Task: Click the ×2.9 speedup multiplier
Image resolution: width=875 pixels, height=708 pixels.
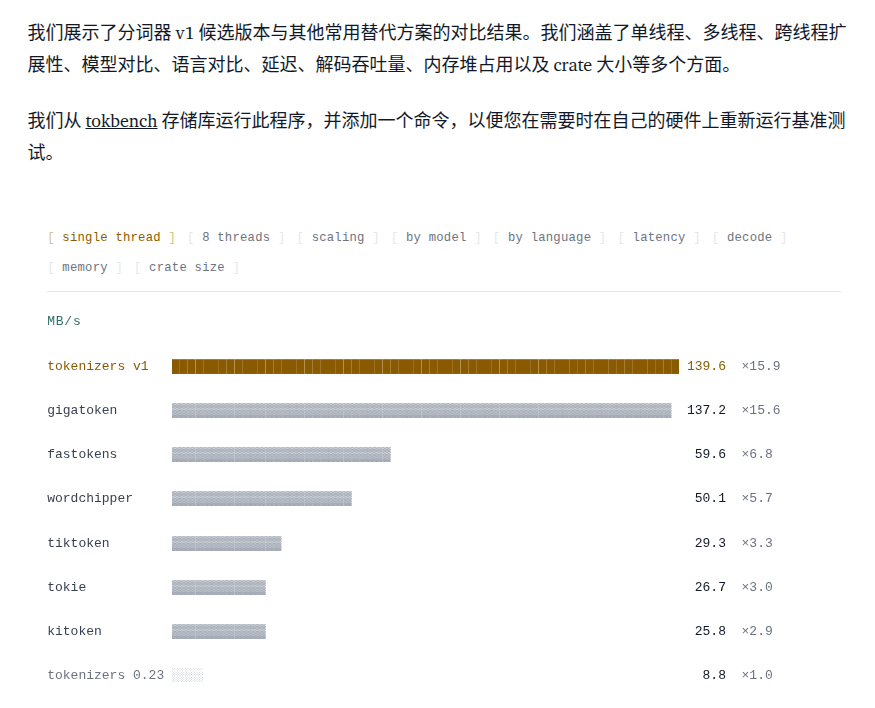Action: click(x=757, y=631)
